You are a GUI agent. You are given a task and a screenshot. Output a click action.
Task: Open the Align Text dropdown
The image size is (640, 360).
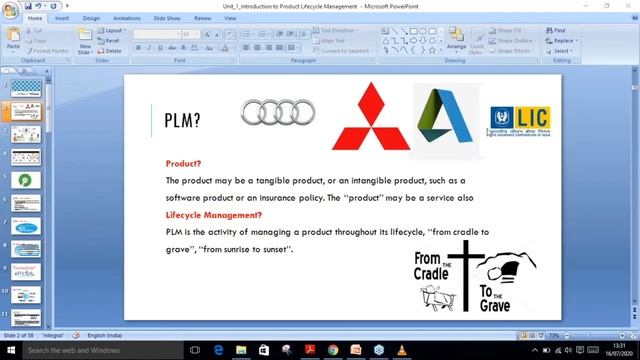(331, 41)
